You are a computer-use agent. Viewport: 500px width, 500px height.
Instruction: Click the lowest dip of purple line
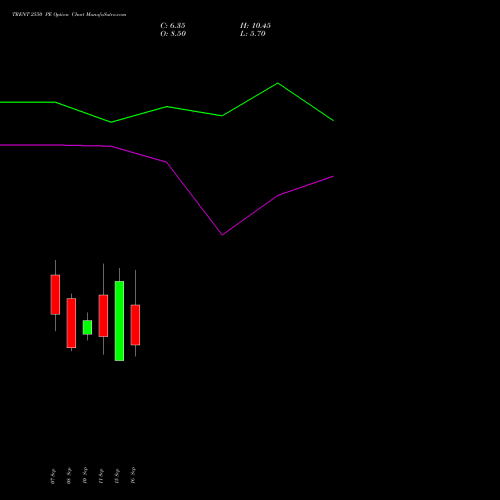222,235
